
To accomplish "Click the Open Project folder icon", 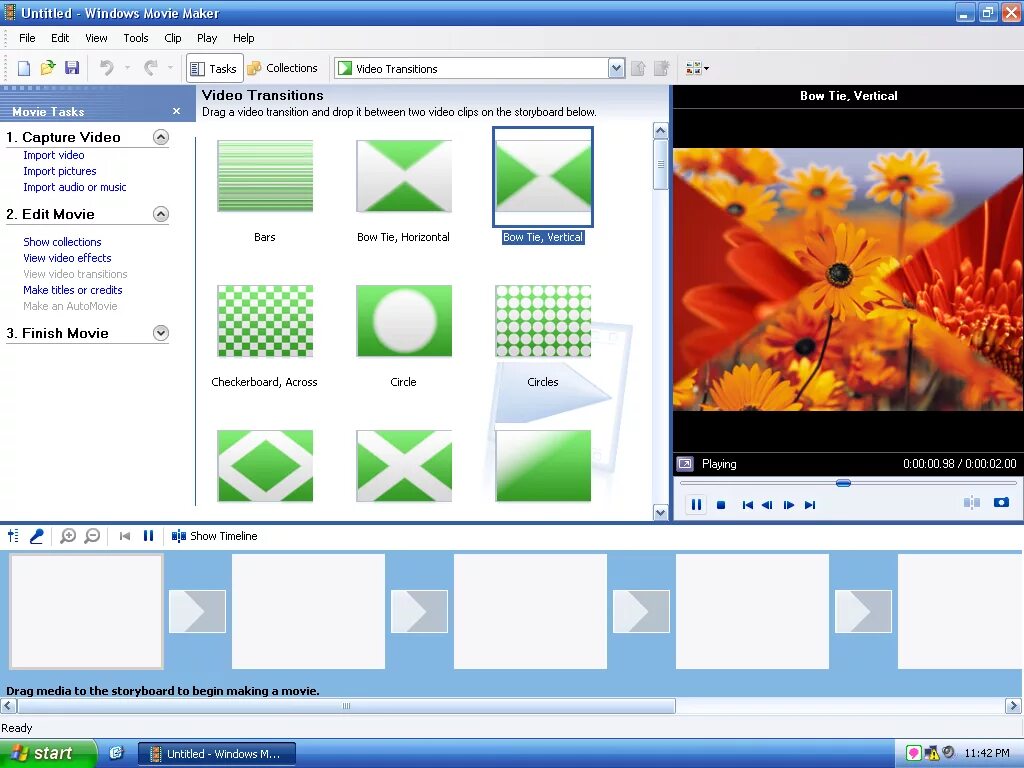I will tap(48, 68).
